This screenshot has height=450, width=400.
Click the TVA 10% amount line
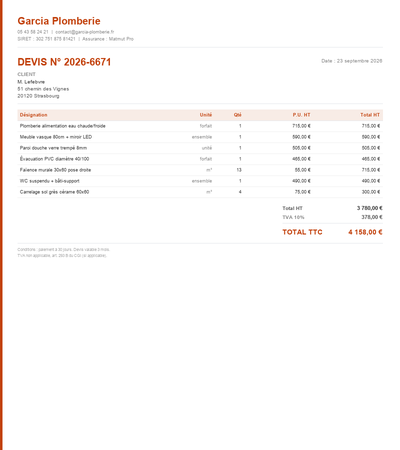click(332, 217)
